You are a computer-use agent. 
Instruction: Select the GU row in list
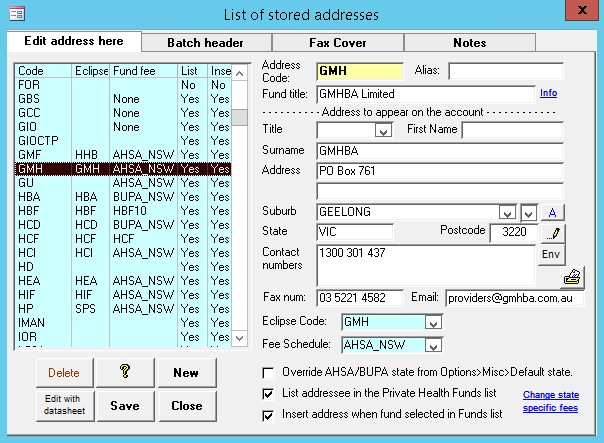(x=123, y=183)
